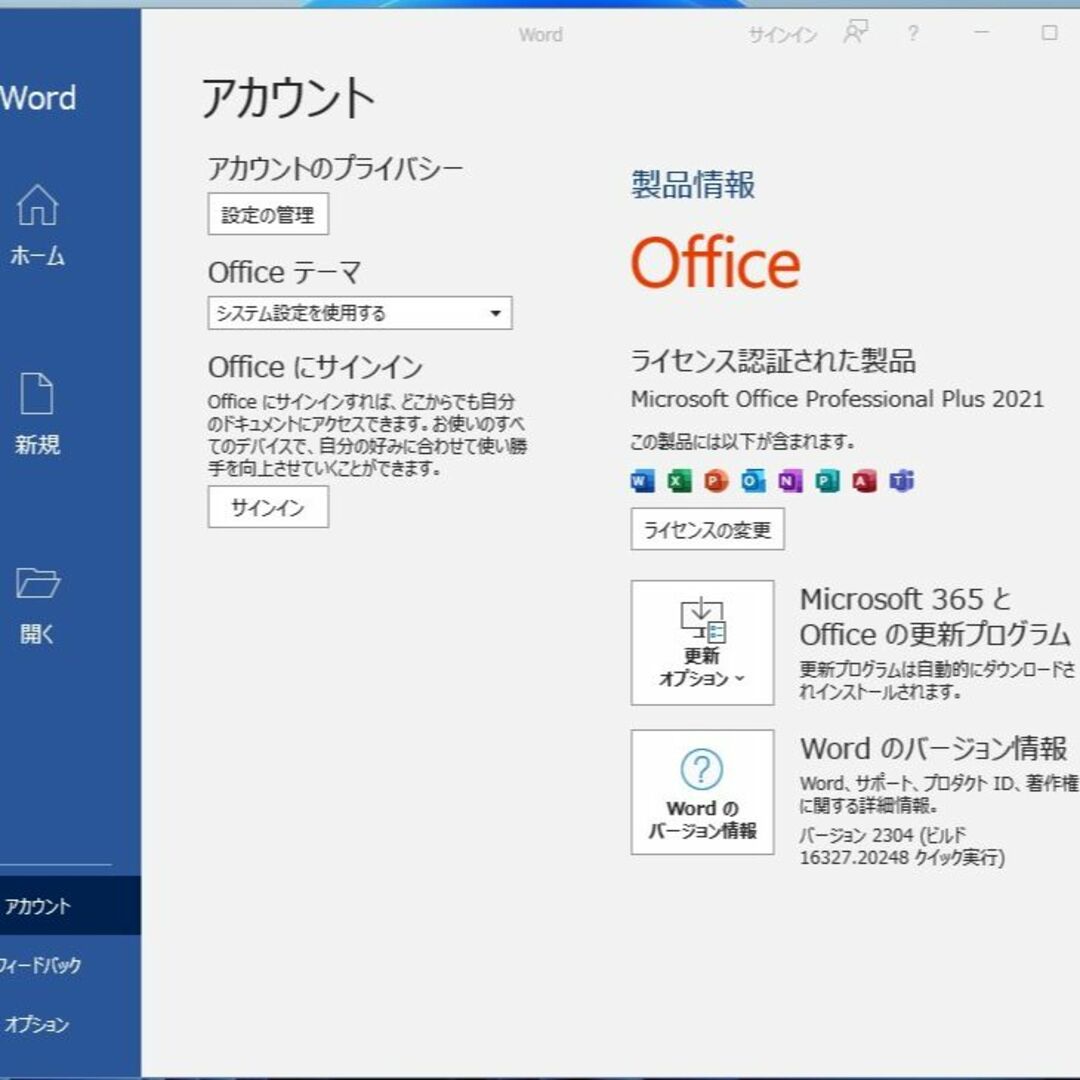Click the 製品情報 heading
1080x1080 pixels.
point(693,185)
